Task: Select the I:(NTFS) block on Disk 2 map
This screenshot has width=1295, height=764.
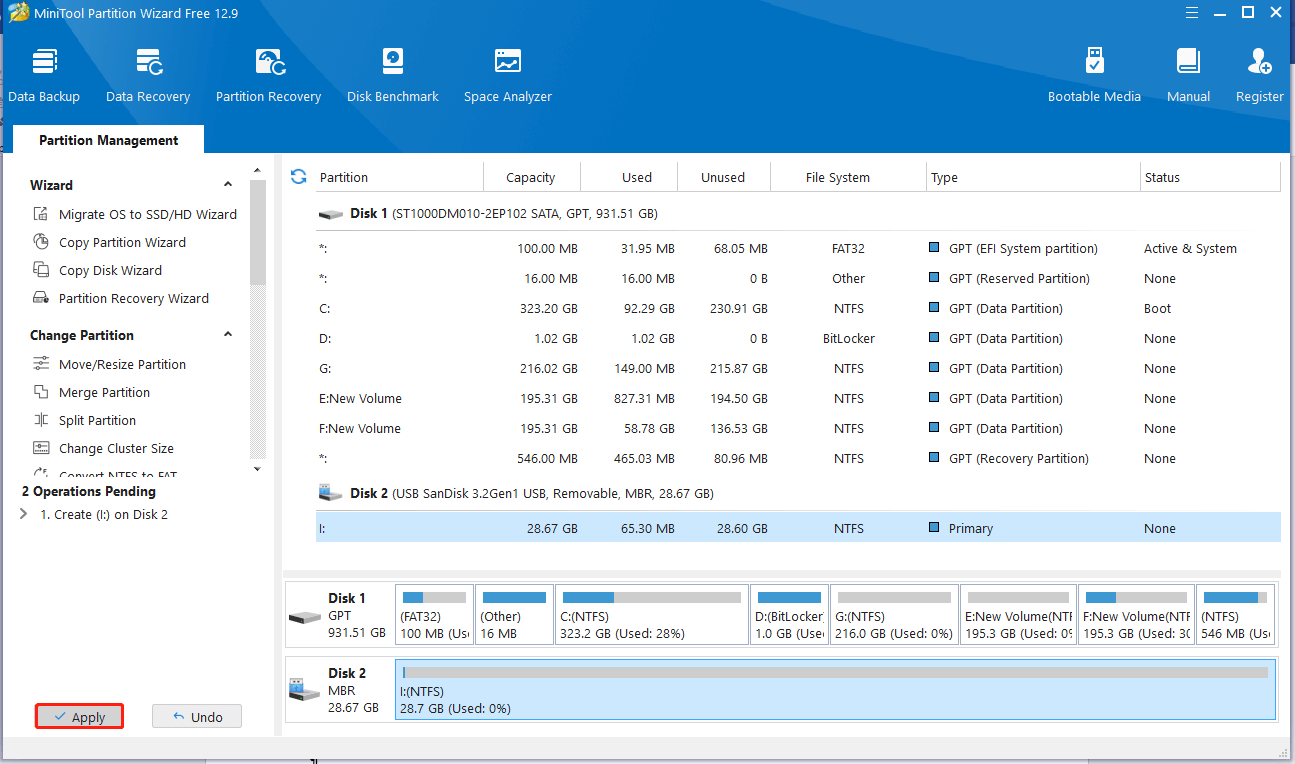Action: [x=836, y=689]
